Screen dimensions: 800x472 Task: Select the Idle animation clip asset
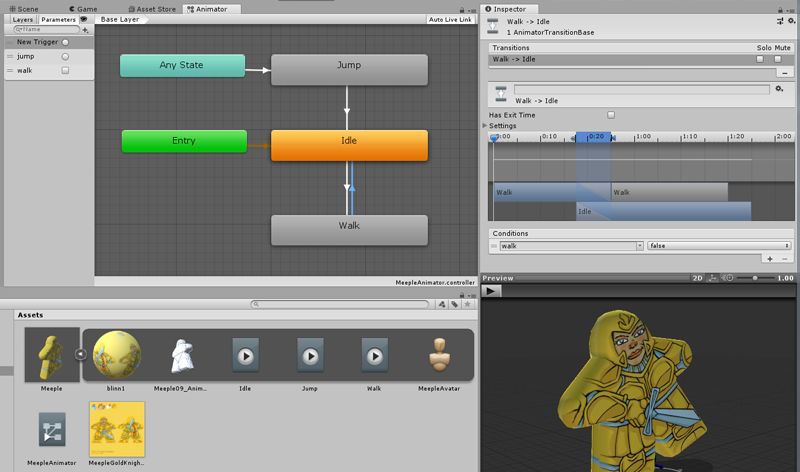click(x=245, y=355)
